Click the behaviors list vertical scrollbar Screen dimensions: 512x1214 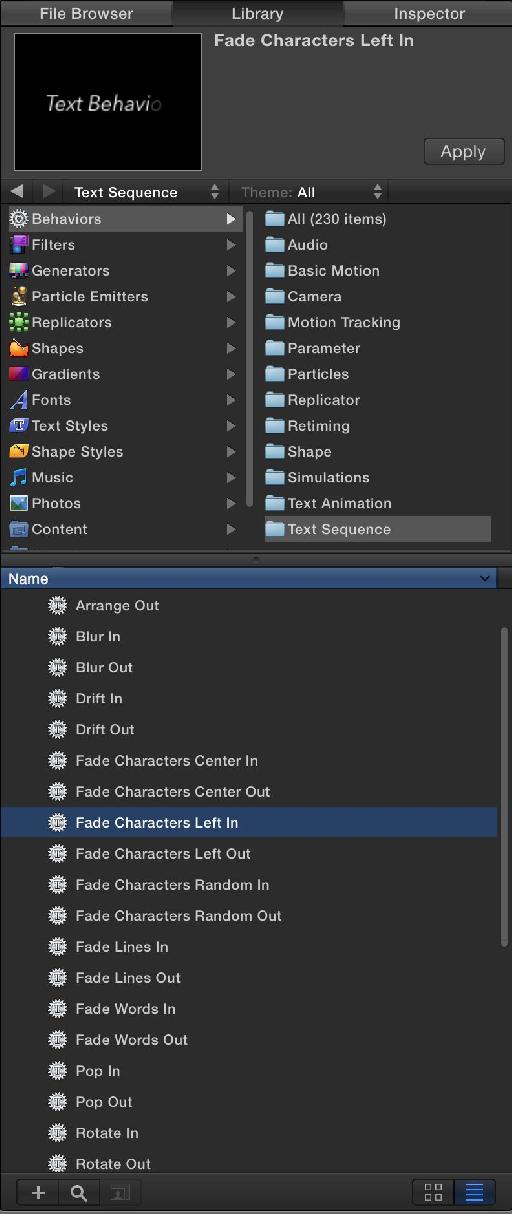[x=504, y=787]
